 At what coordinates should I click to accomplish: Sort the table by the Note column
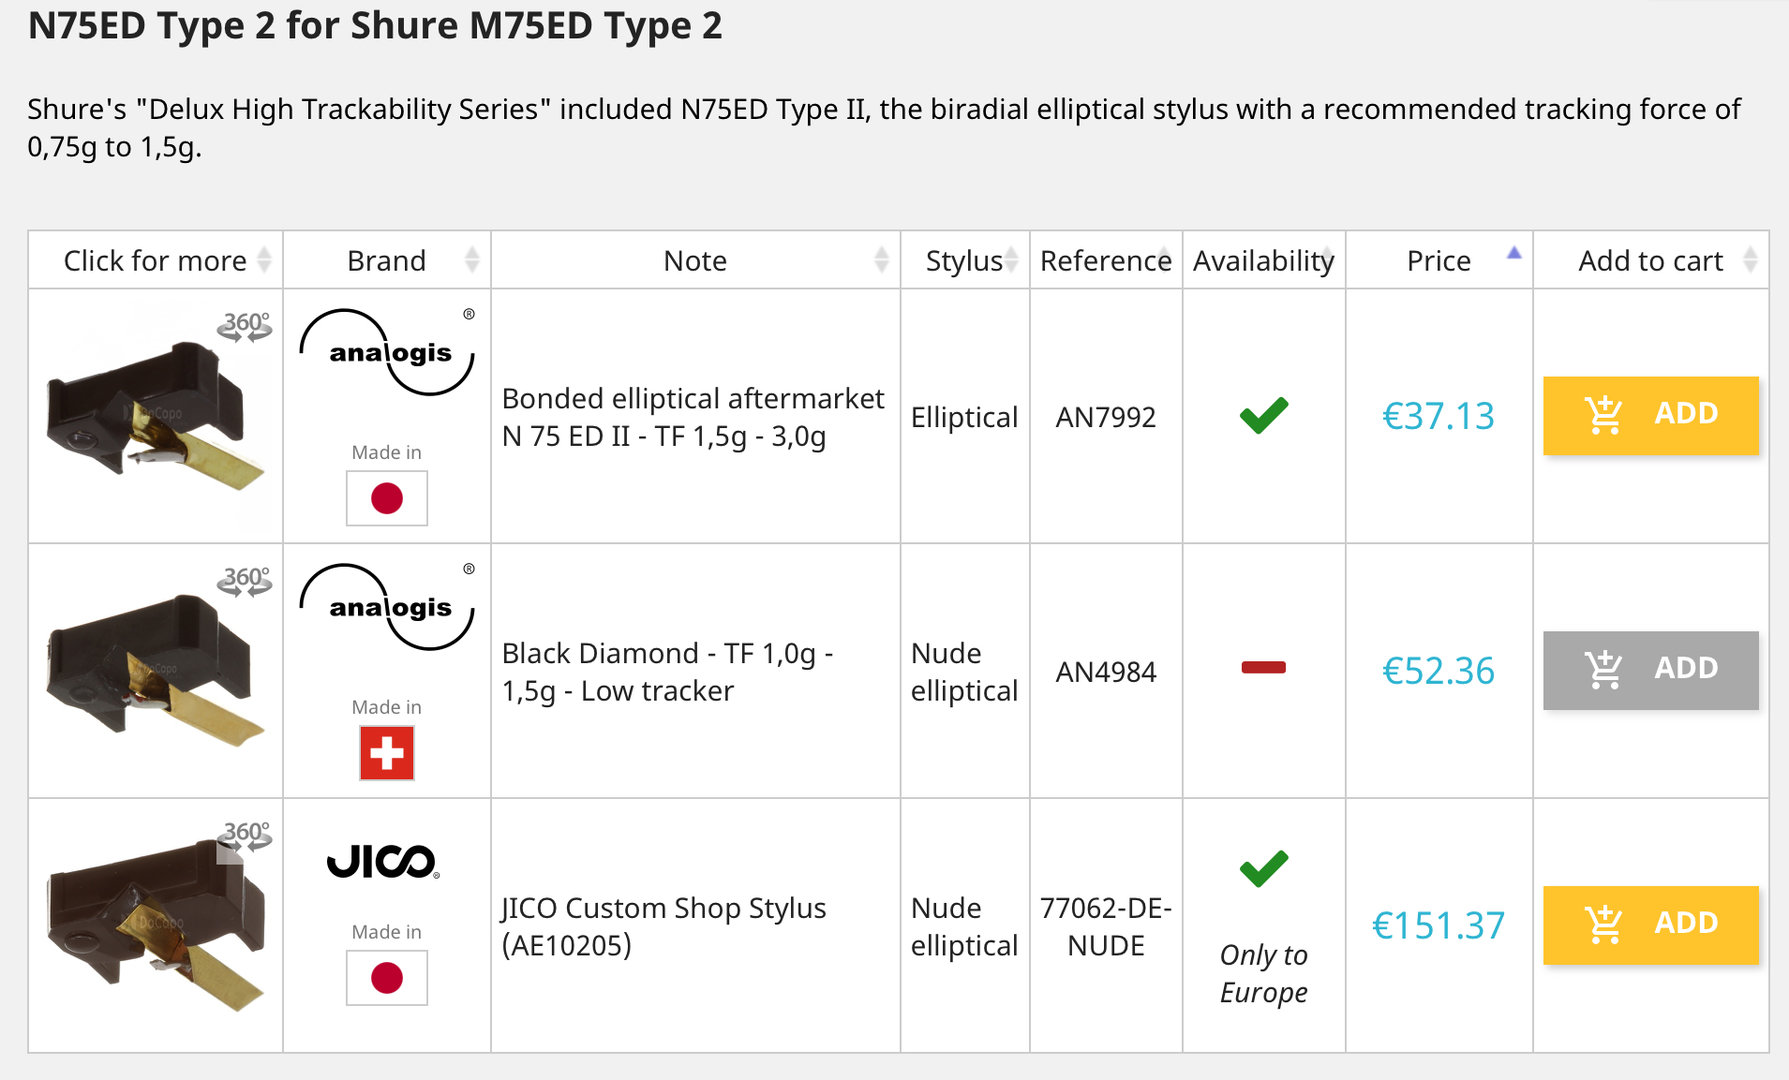[696, 261]
